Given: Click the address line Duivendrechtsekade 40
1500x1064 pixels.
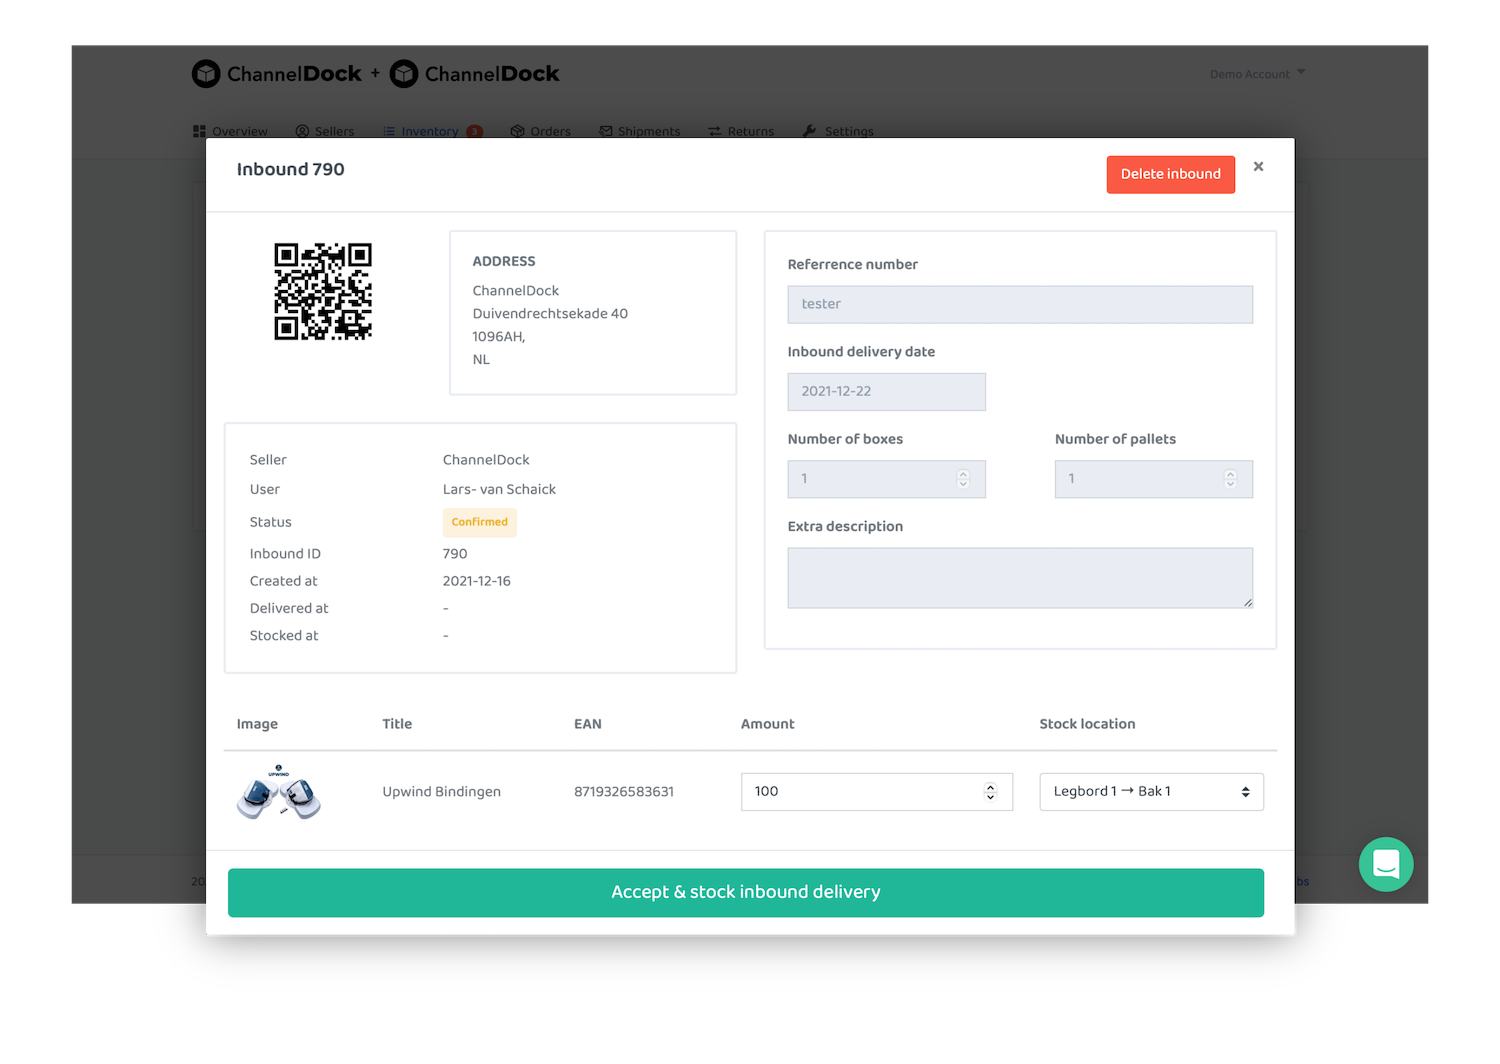Looking at the screenshot, I should pyautogui.click(x=550, y=314).
